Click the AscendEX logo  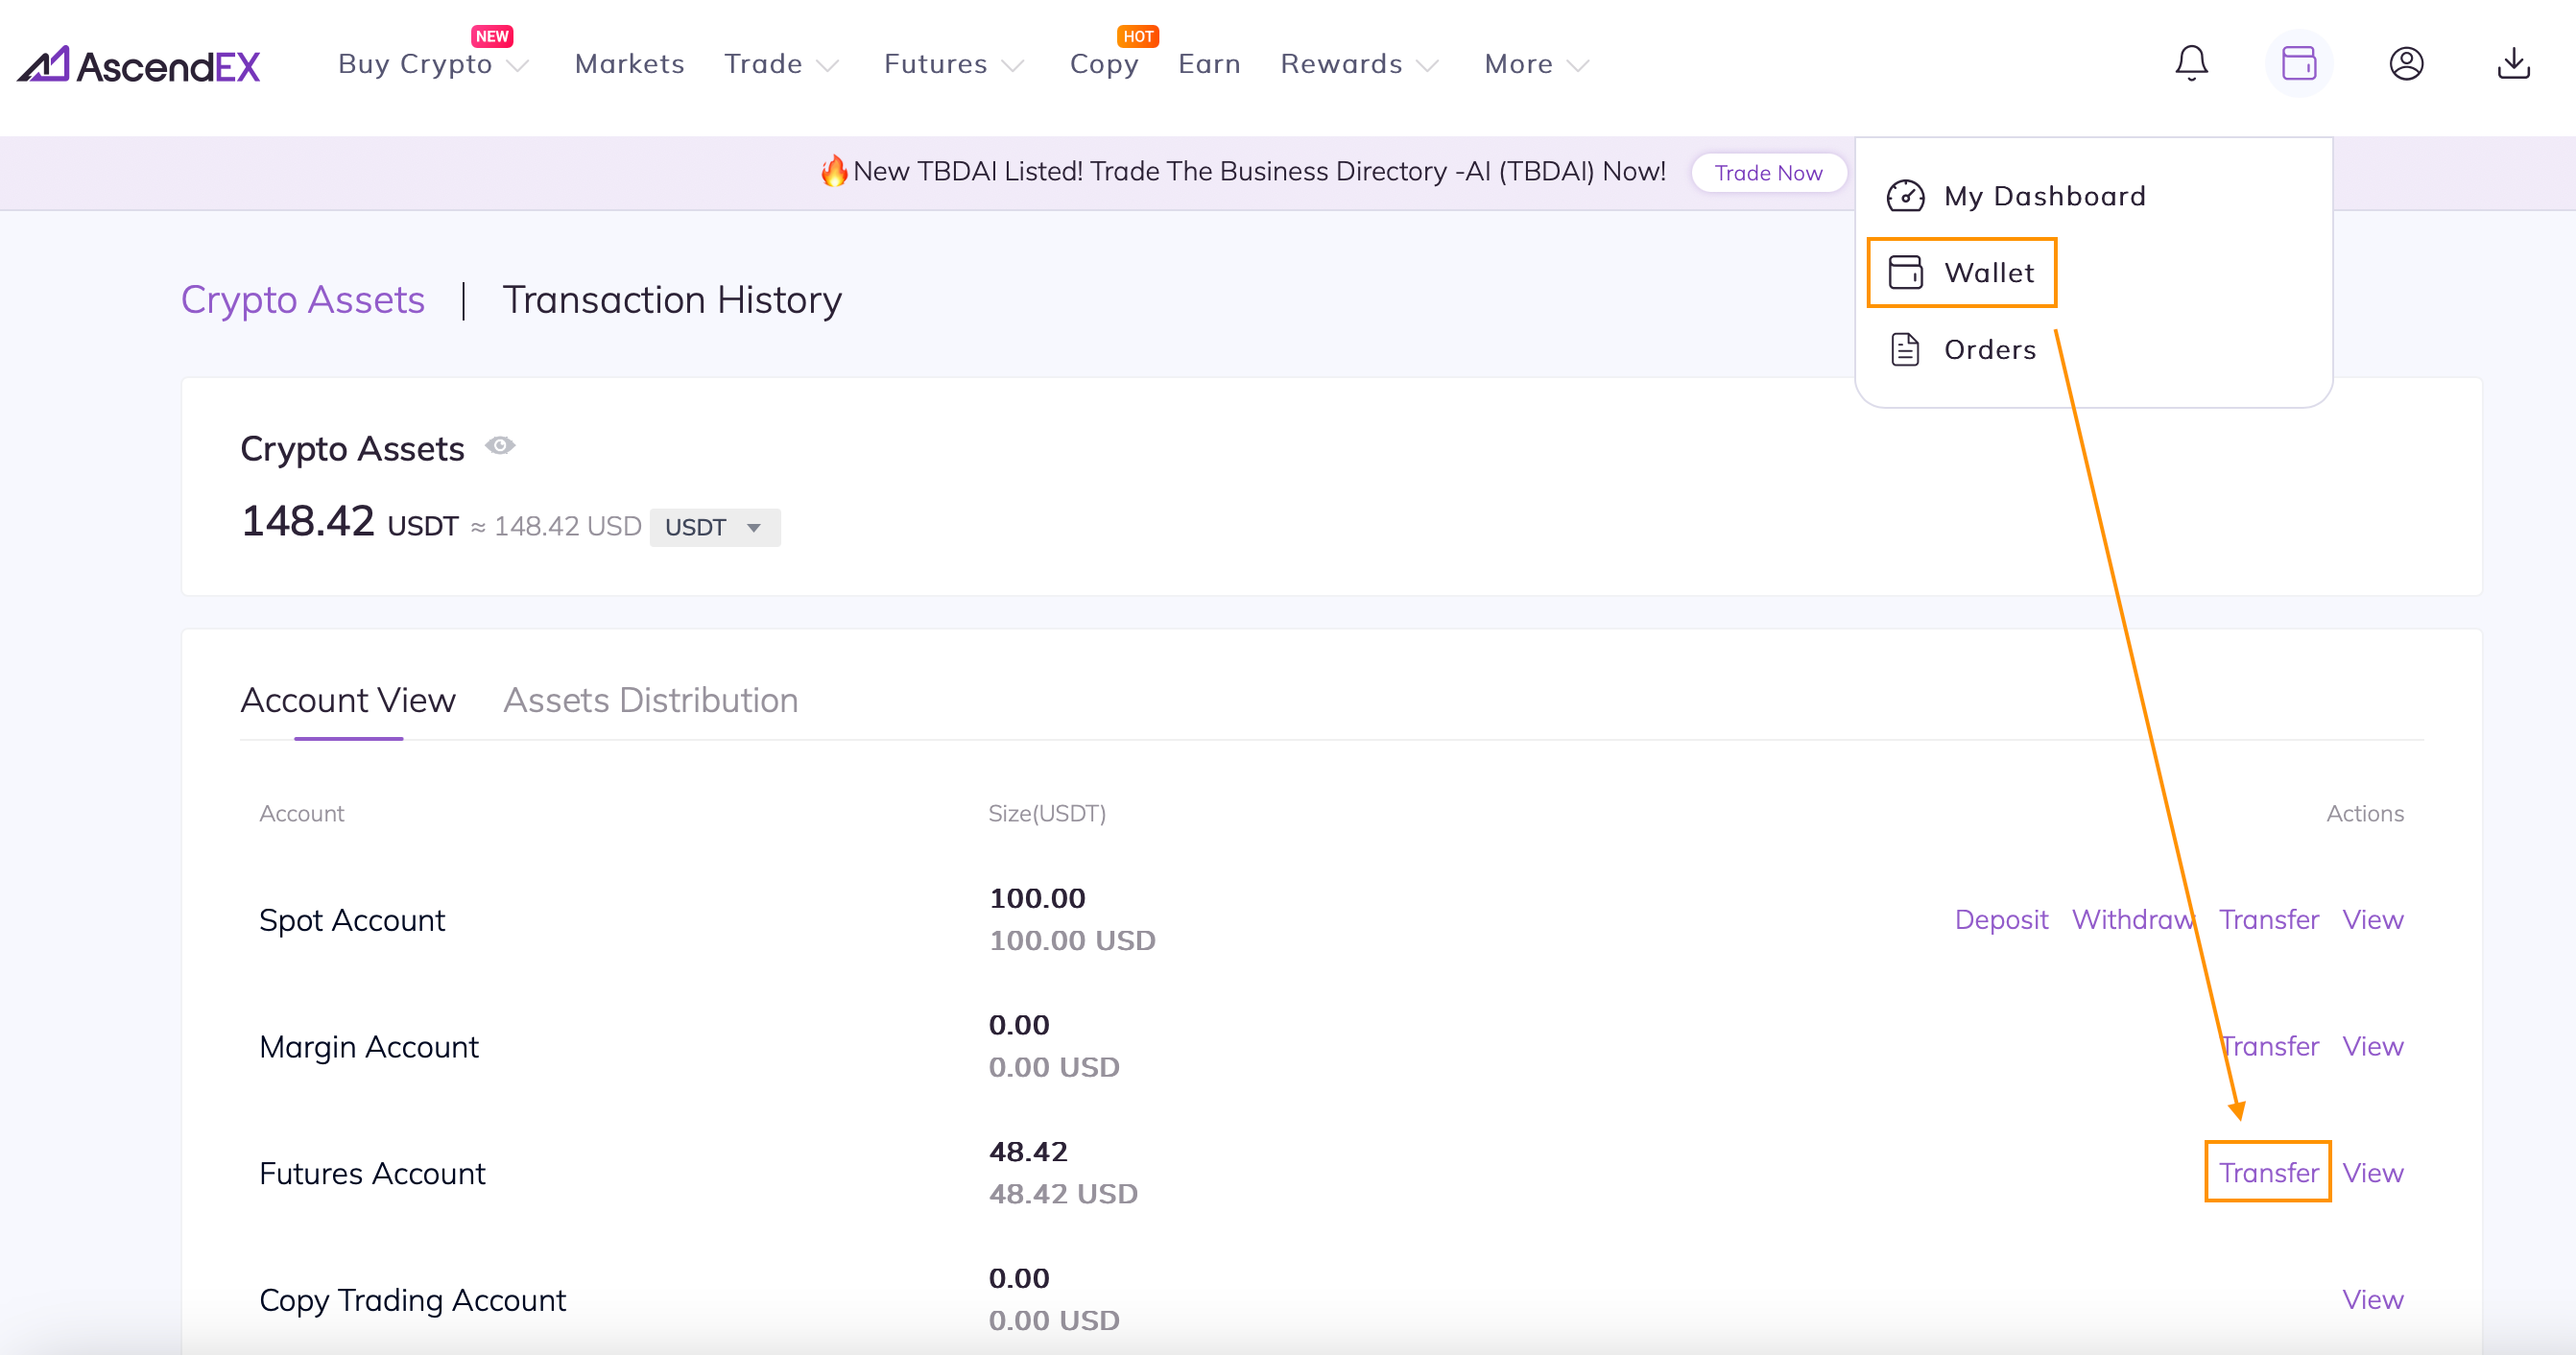(x=138, y=65)
